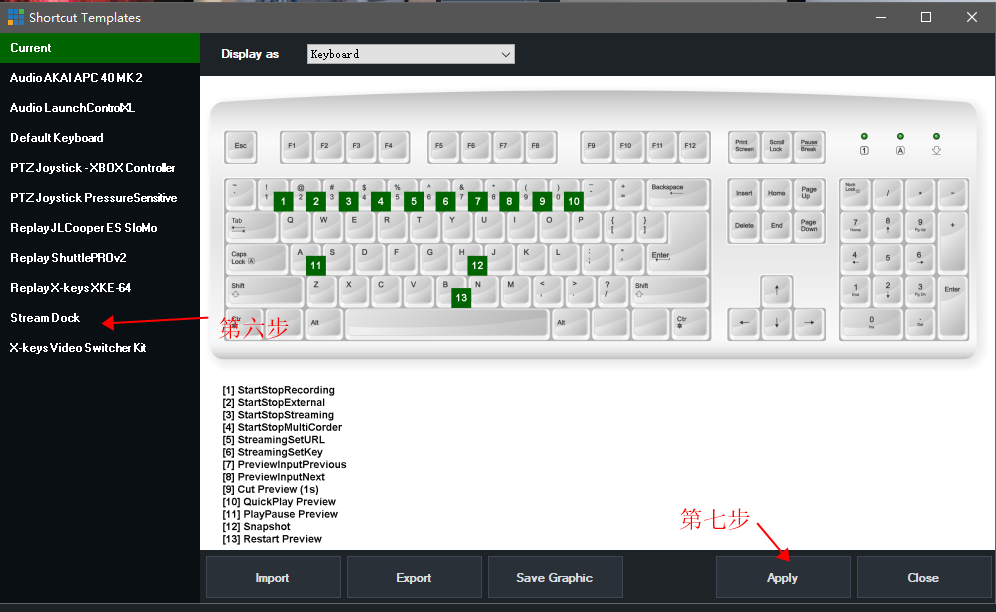Click the Import button
This screenshot has width=996, height=612.
(273, 578)
